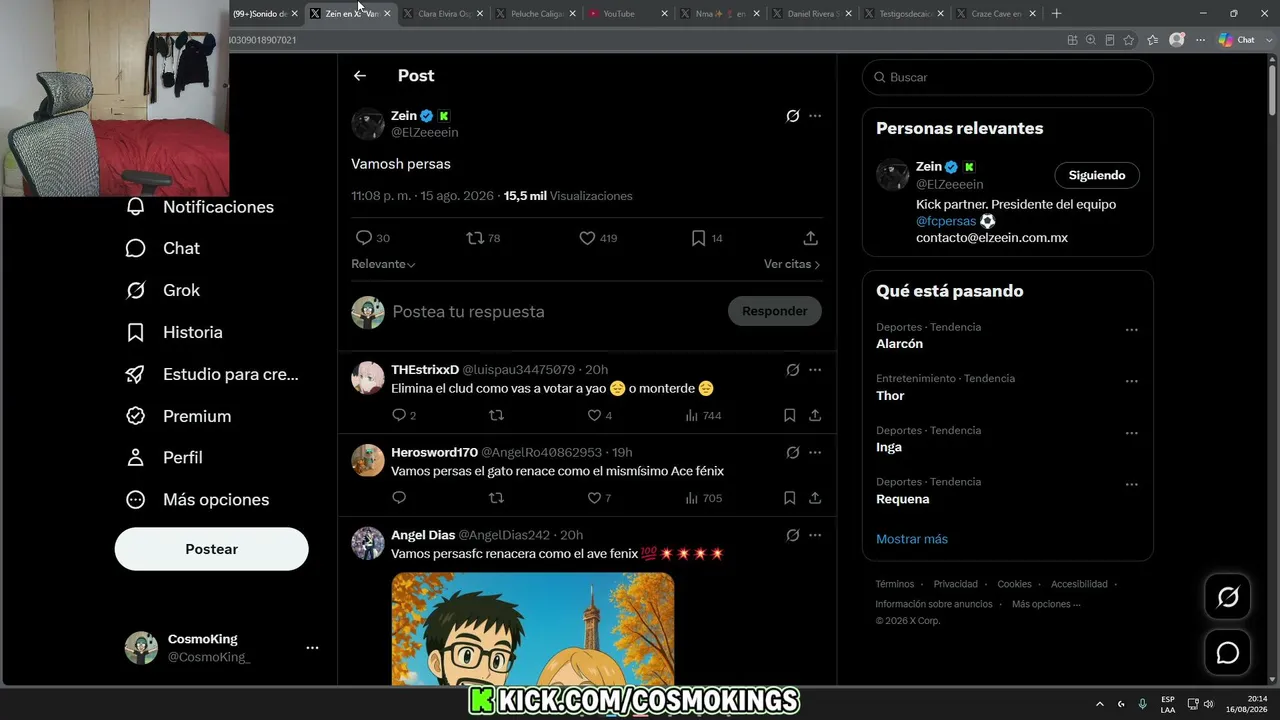Open the taskbar volume control

[1209, 704]
